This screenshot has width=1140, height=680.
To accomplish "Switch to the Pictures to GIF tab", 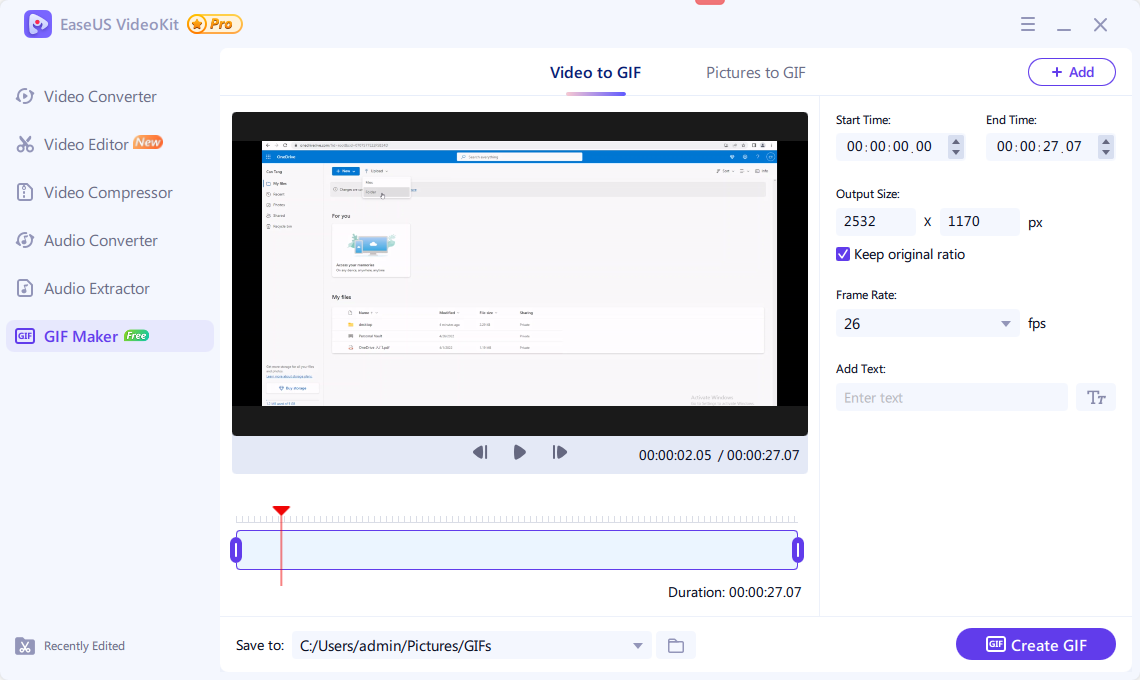I will pos(755,73).
